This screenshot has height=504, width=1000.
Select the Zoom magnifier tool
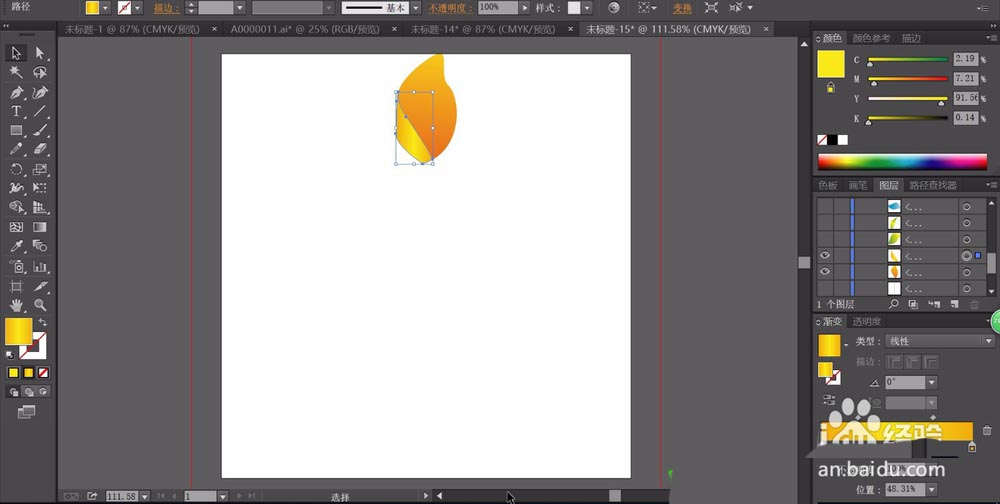coord(40,305)
